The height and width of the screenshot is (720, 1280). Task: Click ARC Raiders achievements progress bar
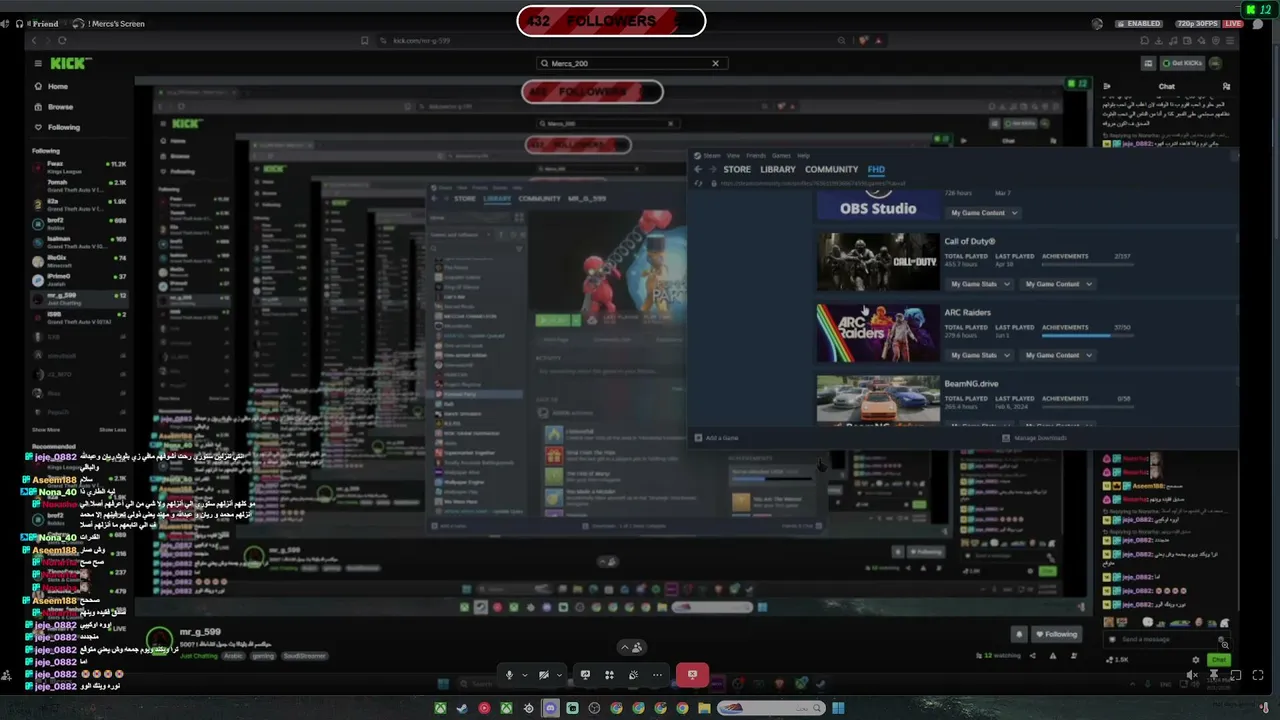tap(1086, 336)
